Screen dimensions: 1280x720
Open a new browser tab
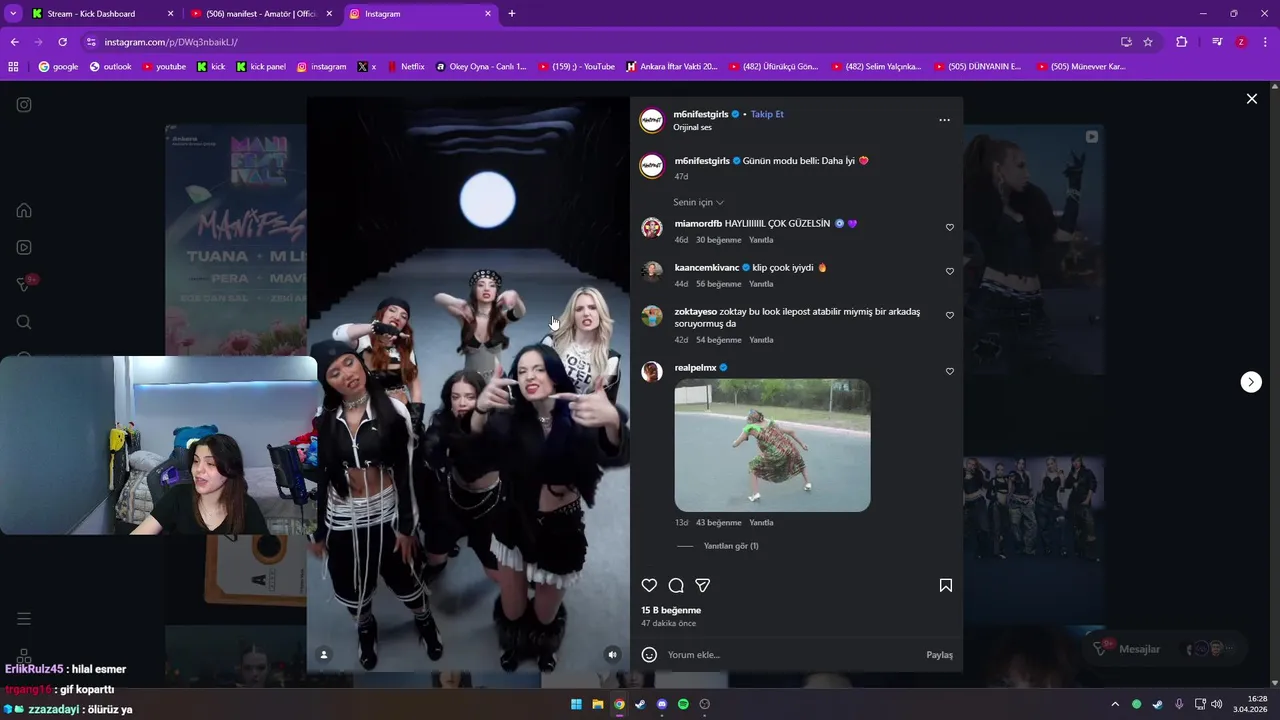point(512,14)
